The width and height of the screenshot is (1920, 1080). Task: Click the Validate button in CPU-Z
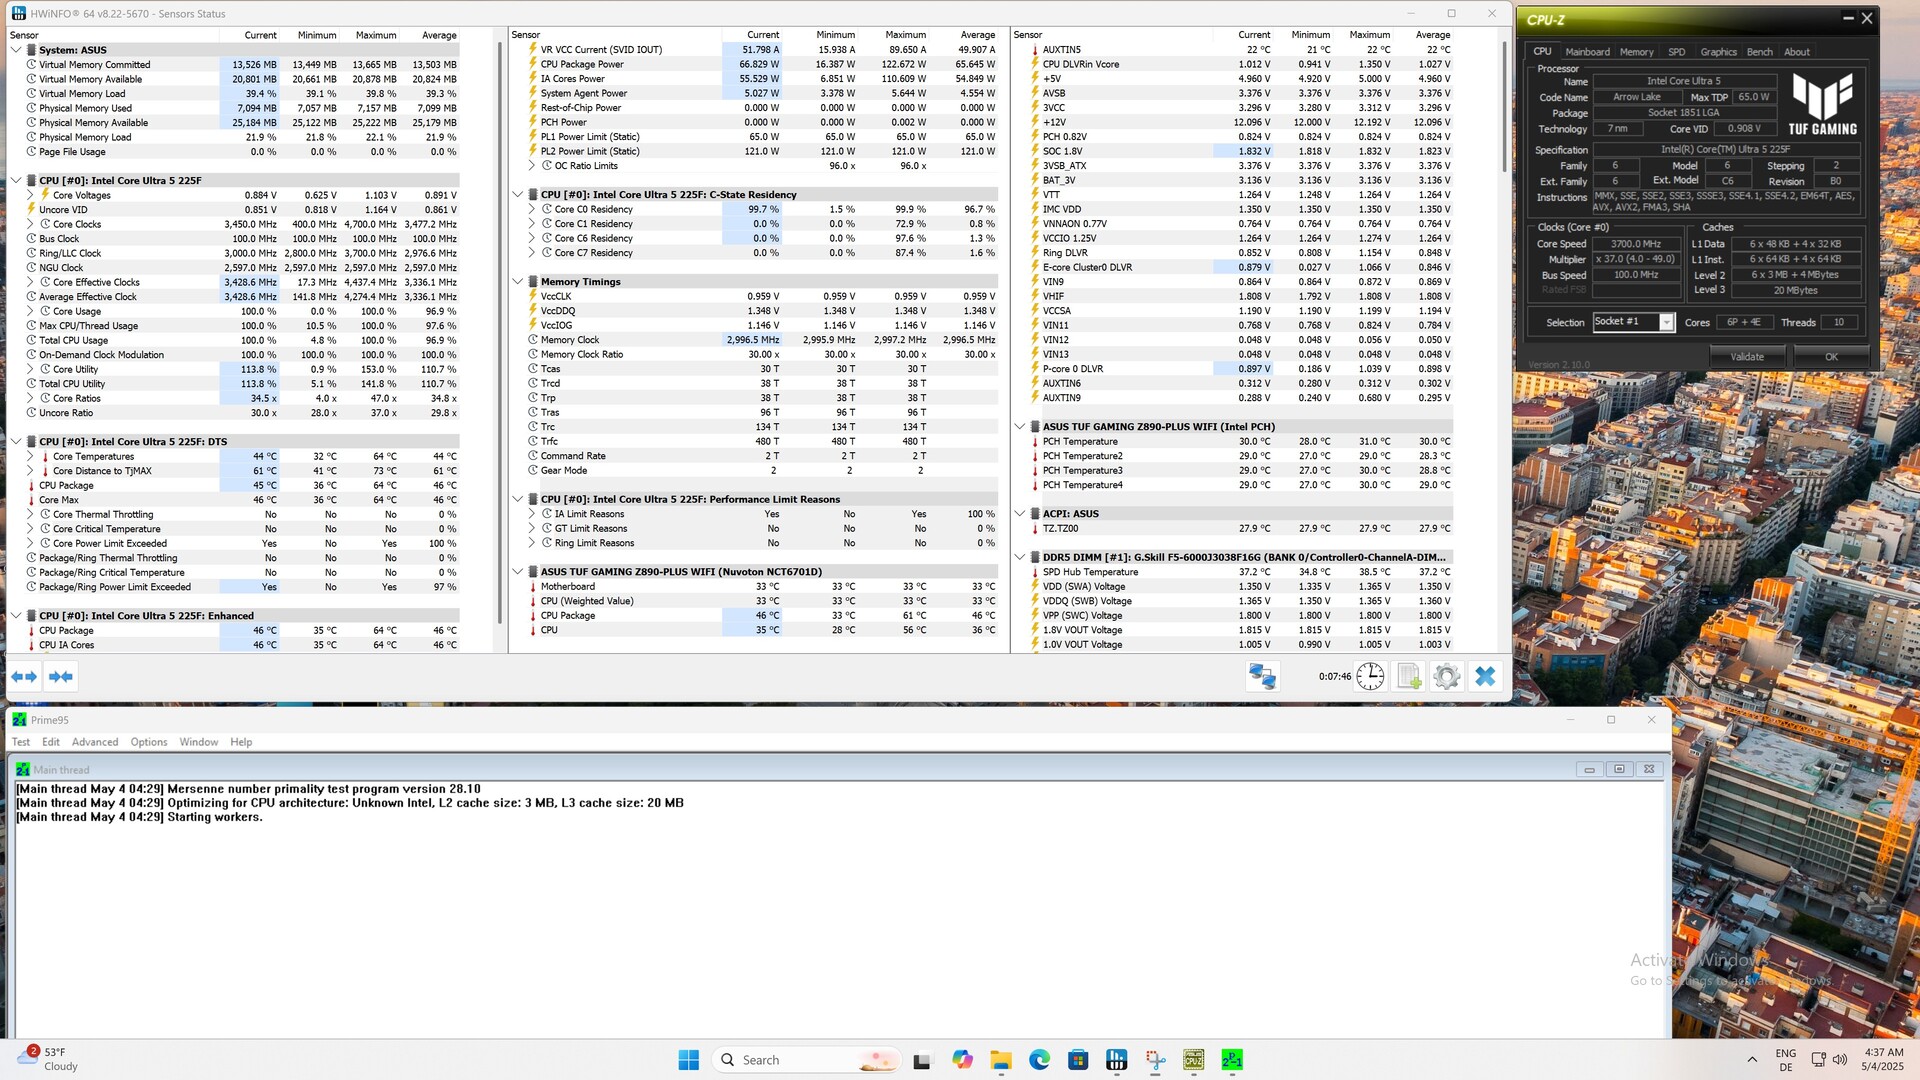pyautogui.click(x=1747, y=357)
